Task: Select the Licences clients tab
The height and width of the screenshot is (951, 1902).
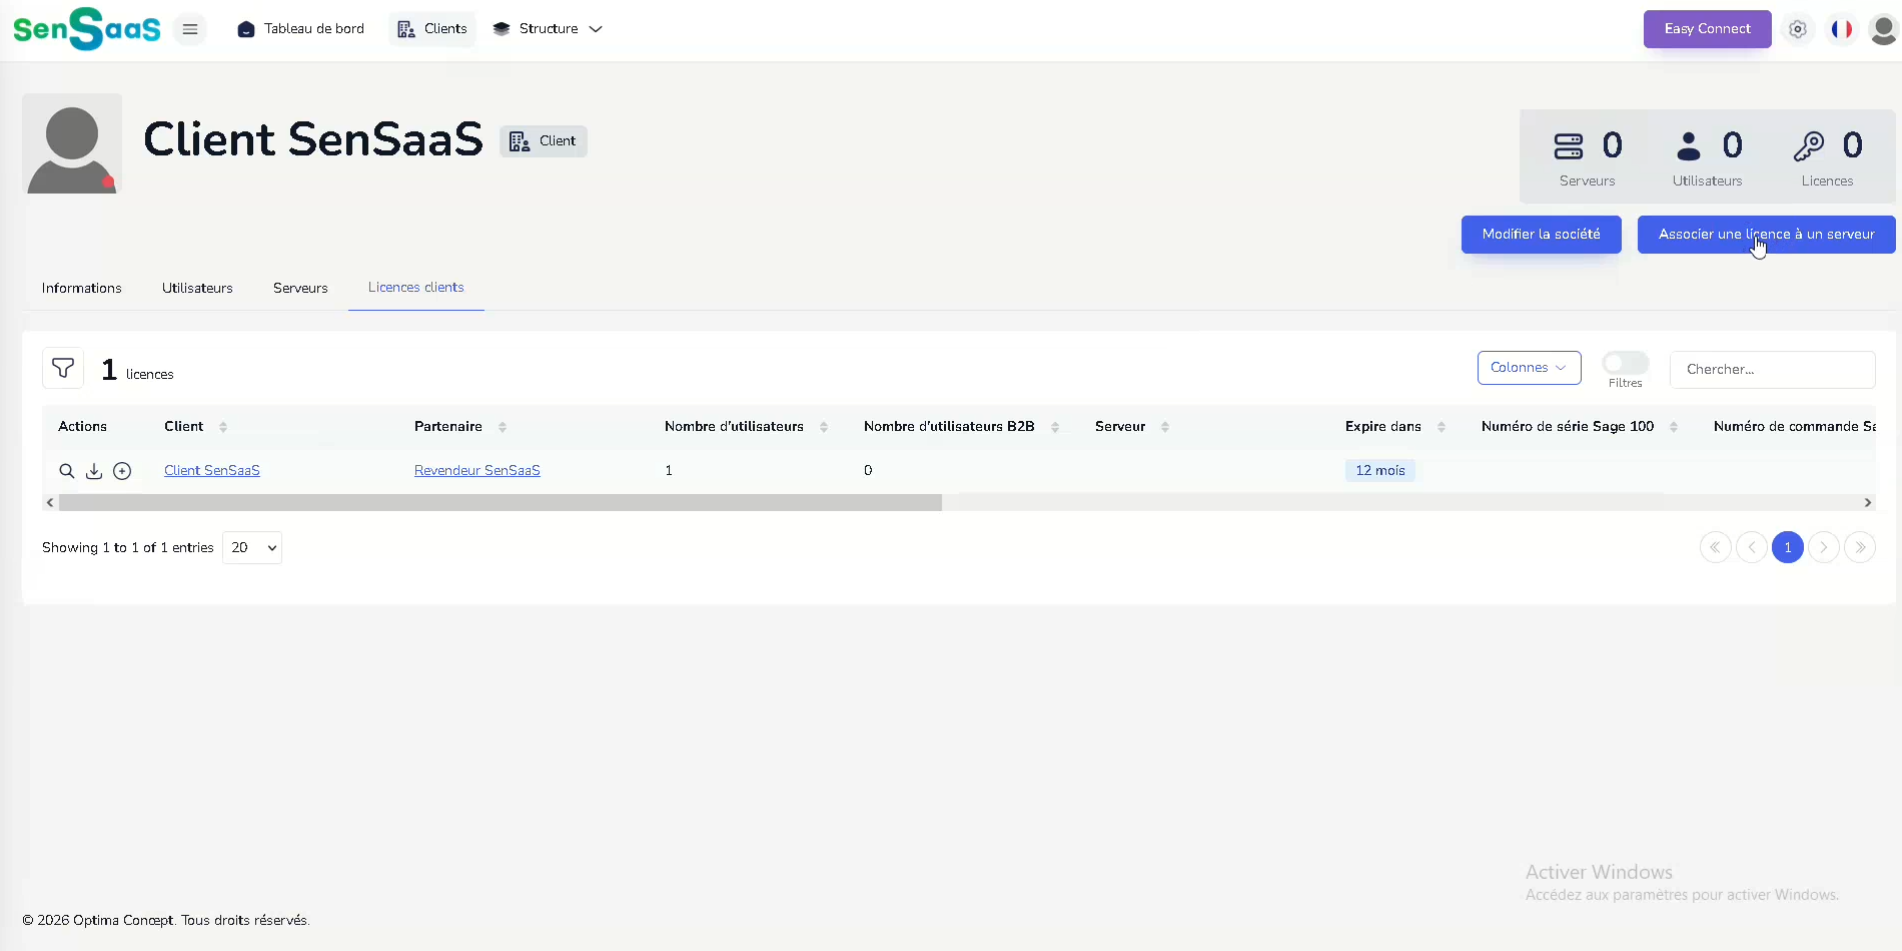Action: pyautogui.click(x=416, y=288)
